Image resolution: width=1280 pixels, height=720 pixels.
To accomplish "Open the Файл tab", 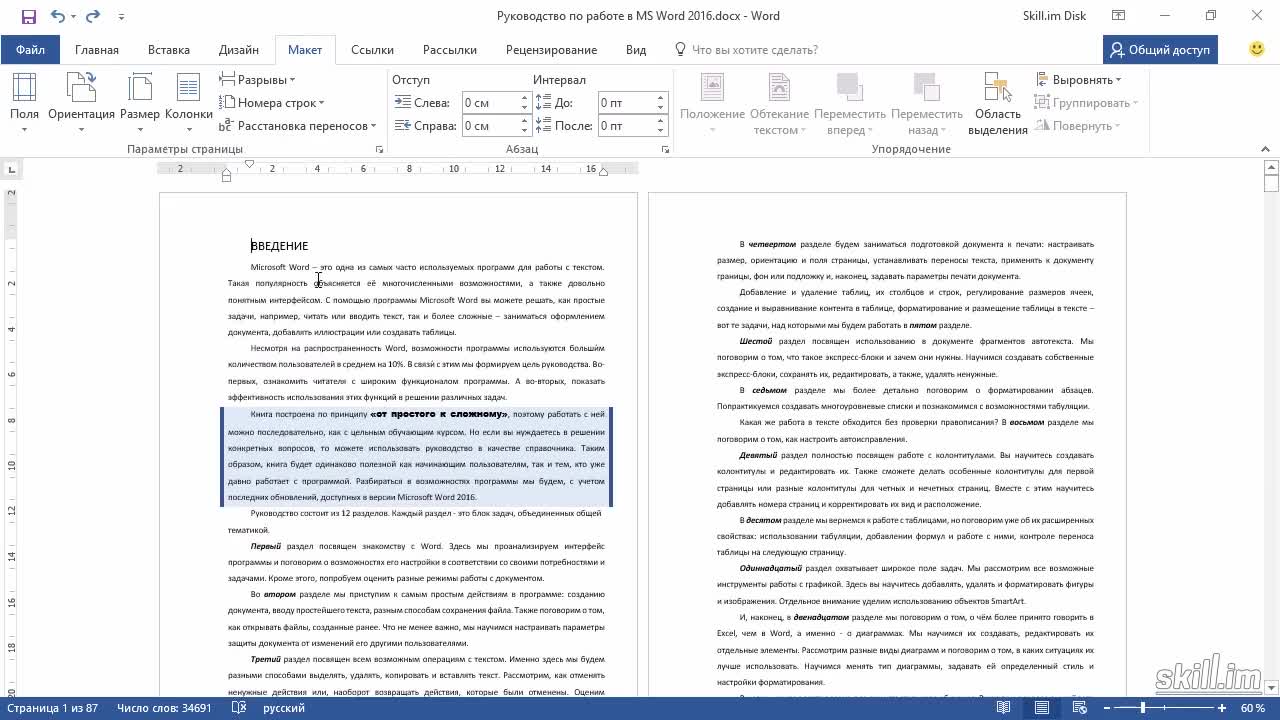I will 30,50.
